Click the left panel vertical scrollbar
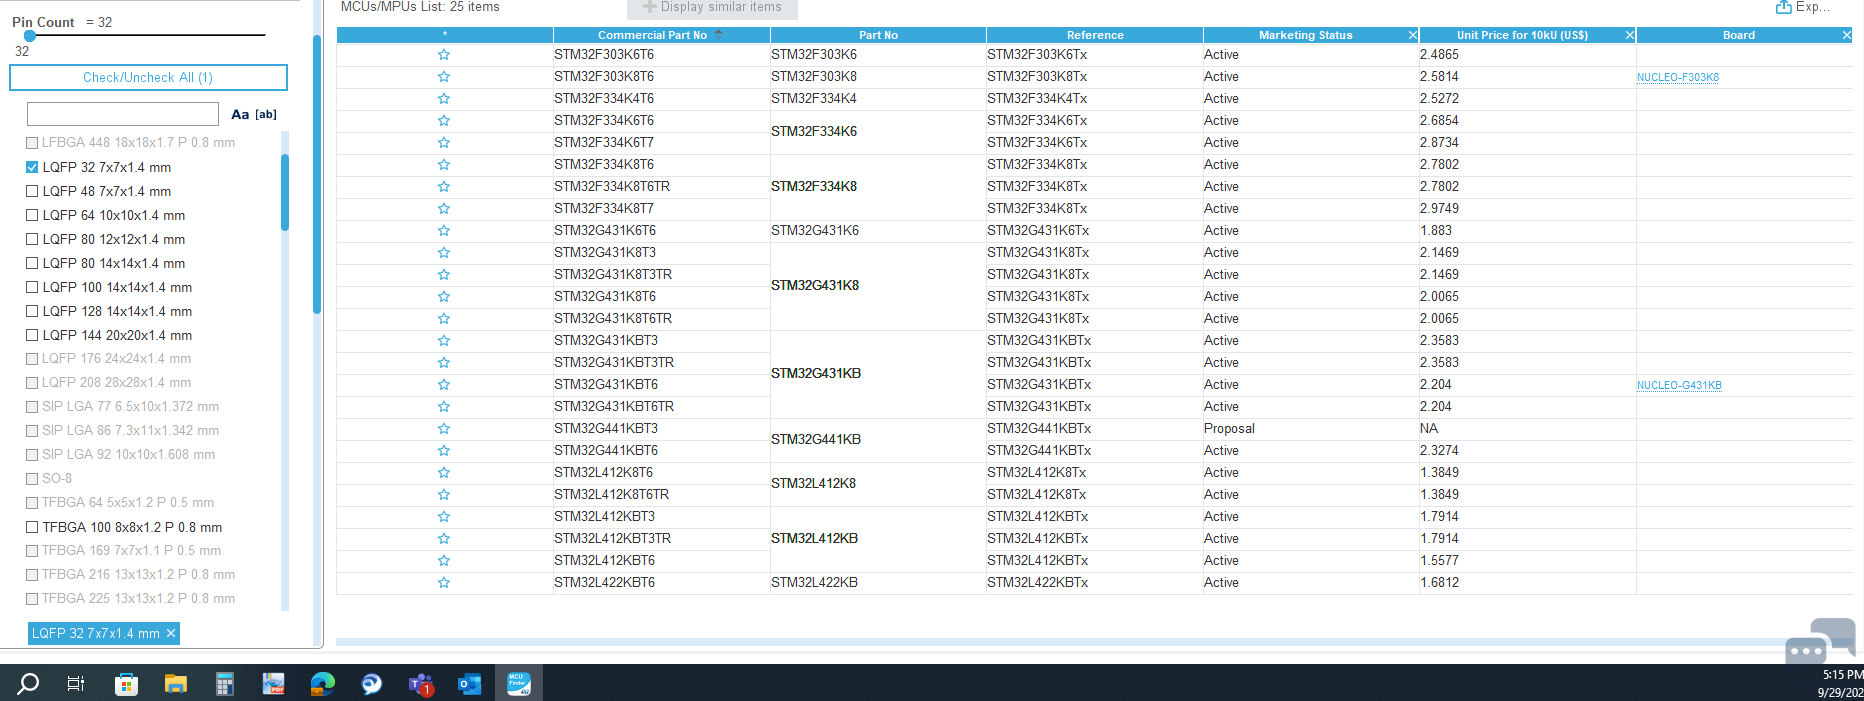1864x701 pixels. point(317,175)
